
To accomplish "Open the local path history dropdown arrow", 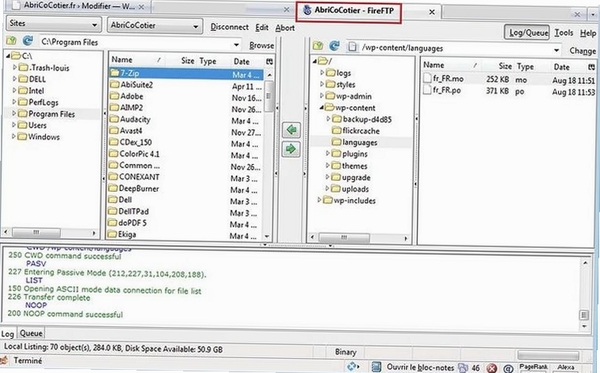I will (x=236, y=44).
